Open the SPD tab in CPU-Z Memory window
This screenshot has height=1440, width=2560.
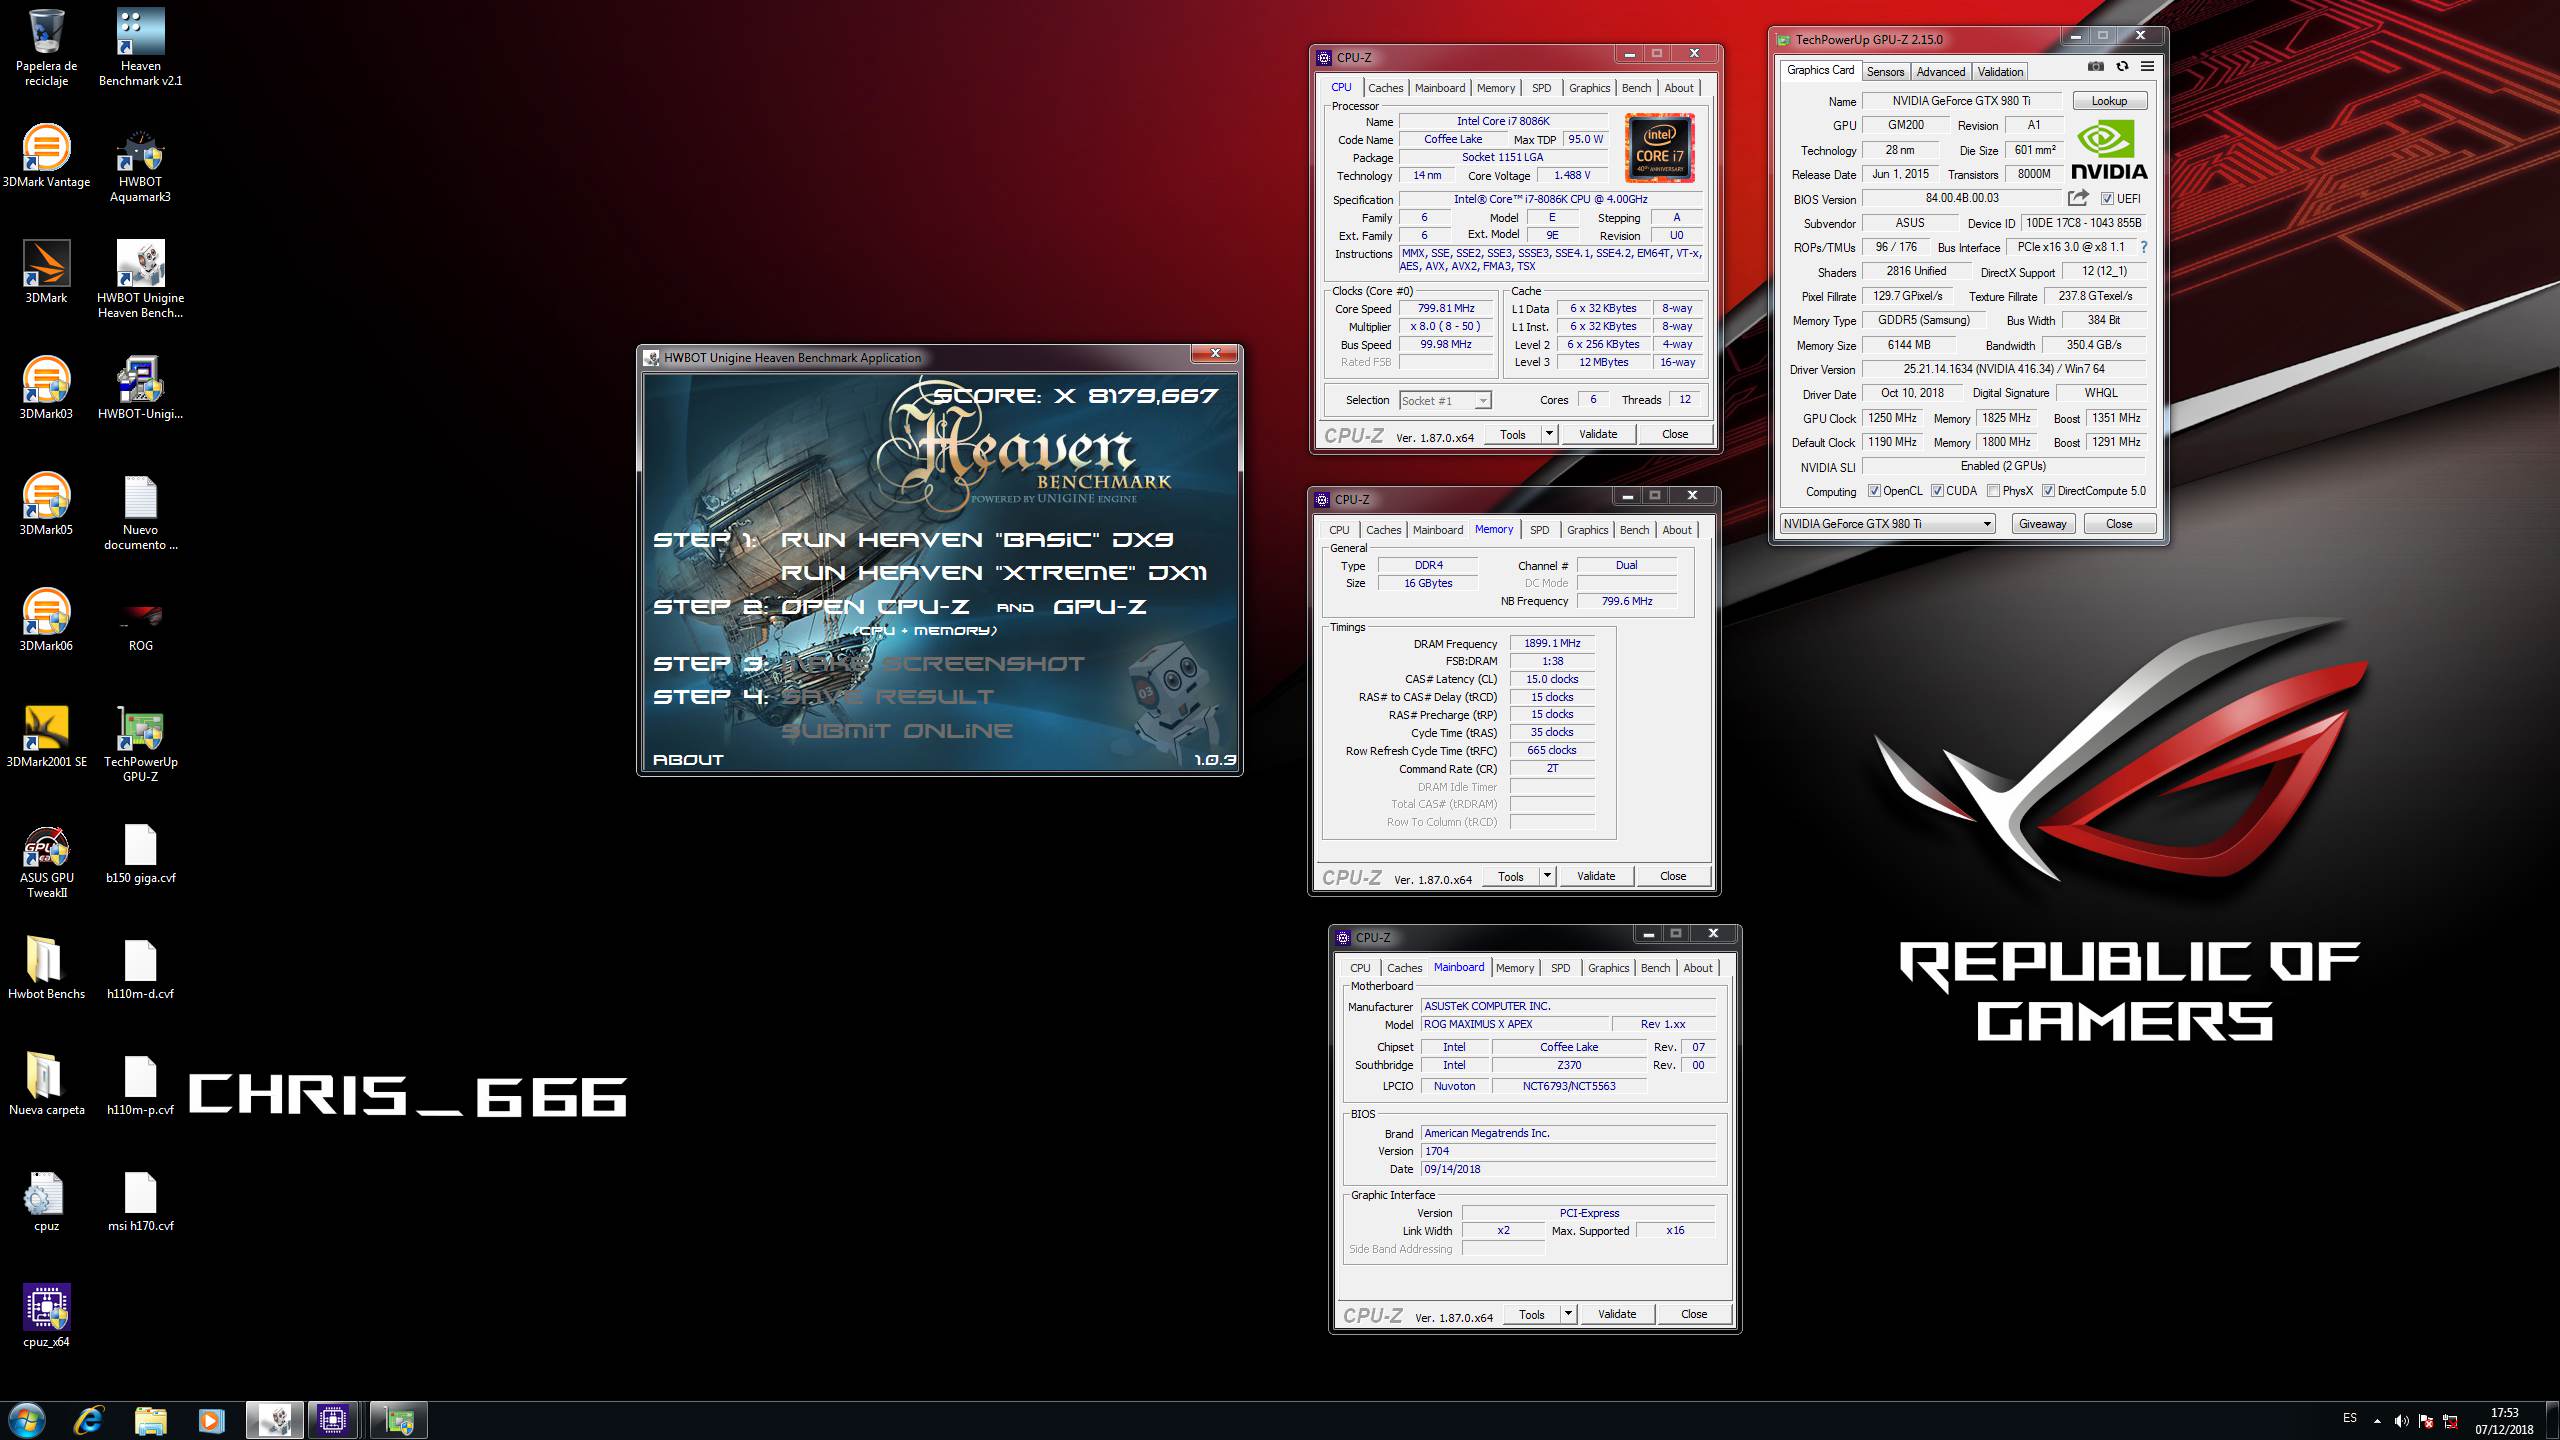(x=1540, y=530)
